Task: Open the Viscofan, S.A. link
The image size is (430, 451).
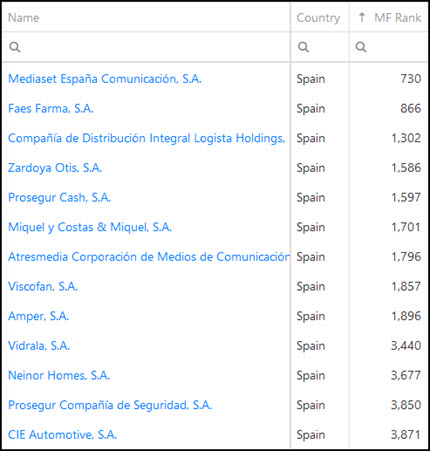Action: point(43,287)
